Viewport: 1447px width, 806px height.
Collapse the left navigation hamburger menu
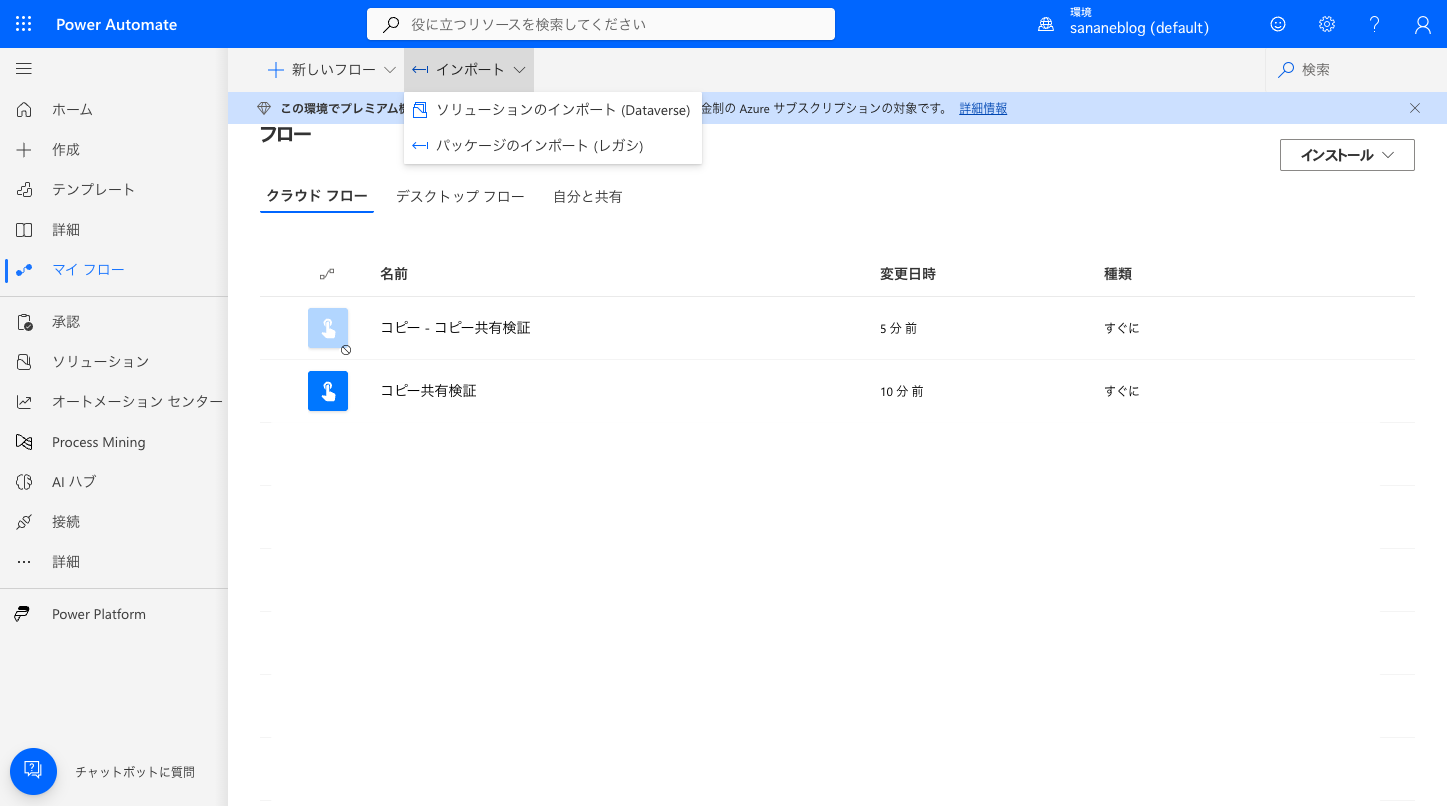coord(24,69)
